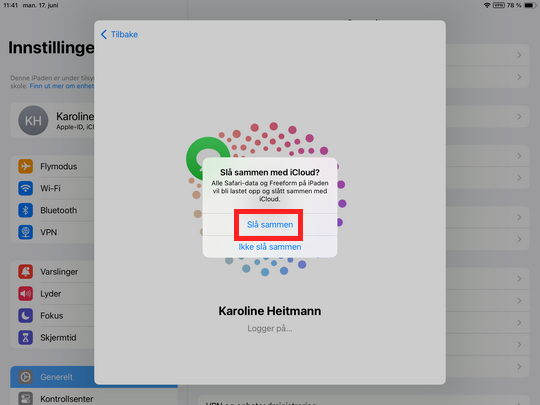Open Bluetooth settings row
Image resolution: width=540 pixels, height=405 pixels.
click(x=52, y=210)
